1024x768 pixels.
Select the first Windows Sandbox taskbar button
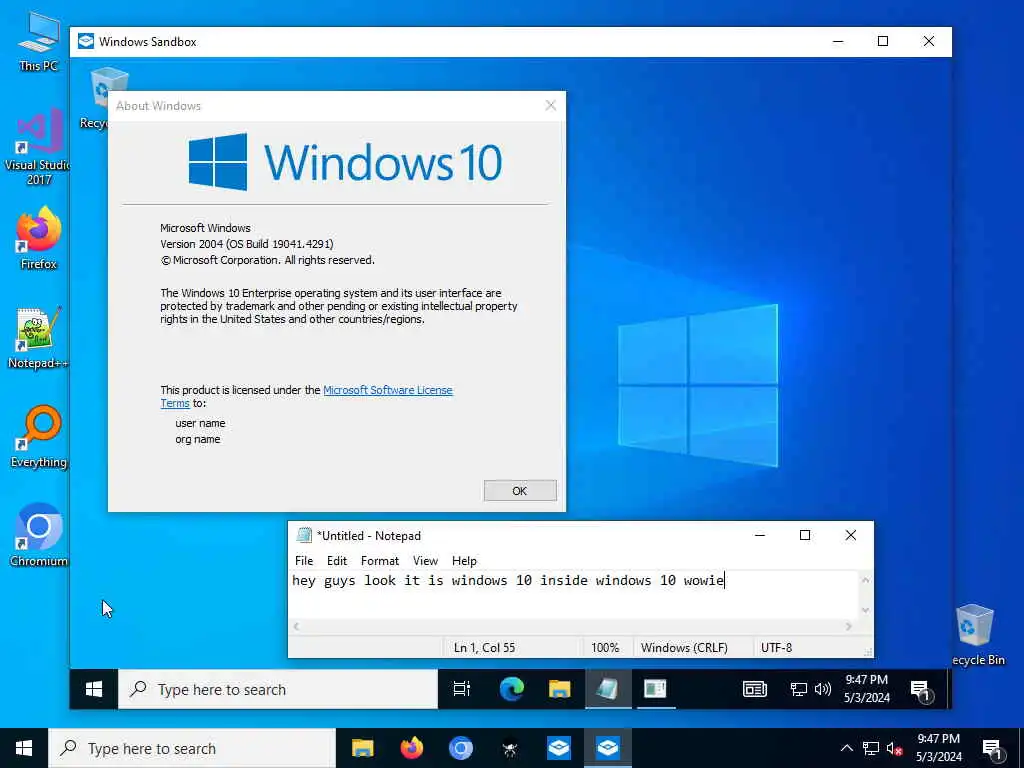click(x=559, y=748)
